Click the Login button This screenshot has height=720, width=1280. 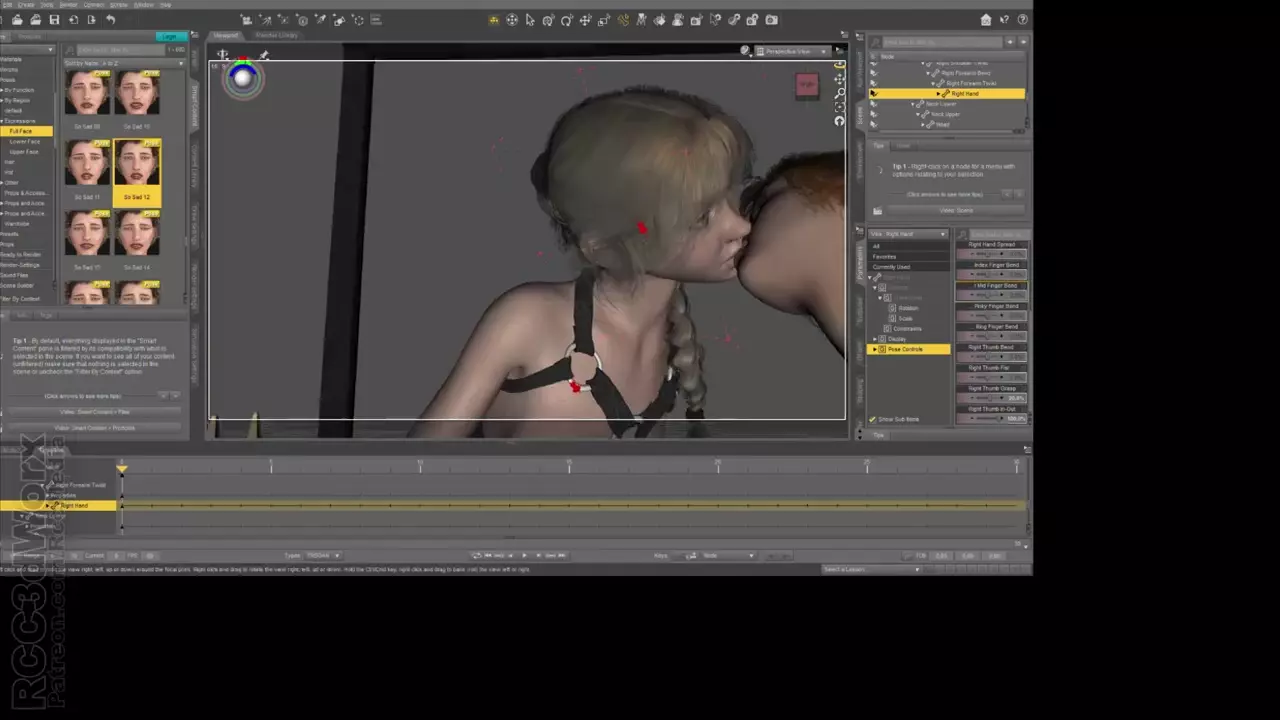172,36
